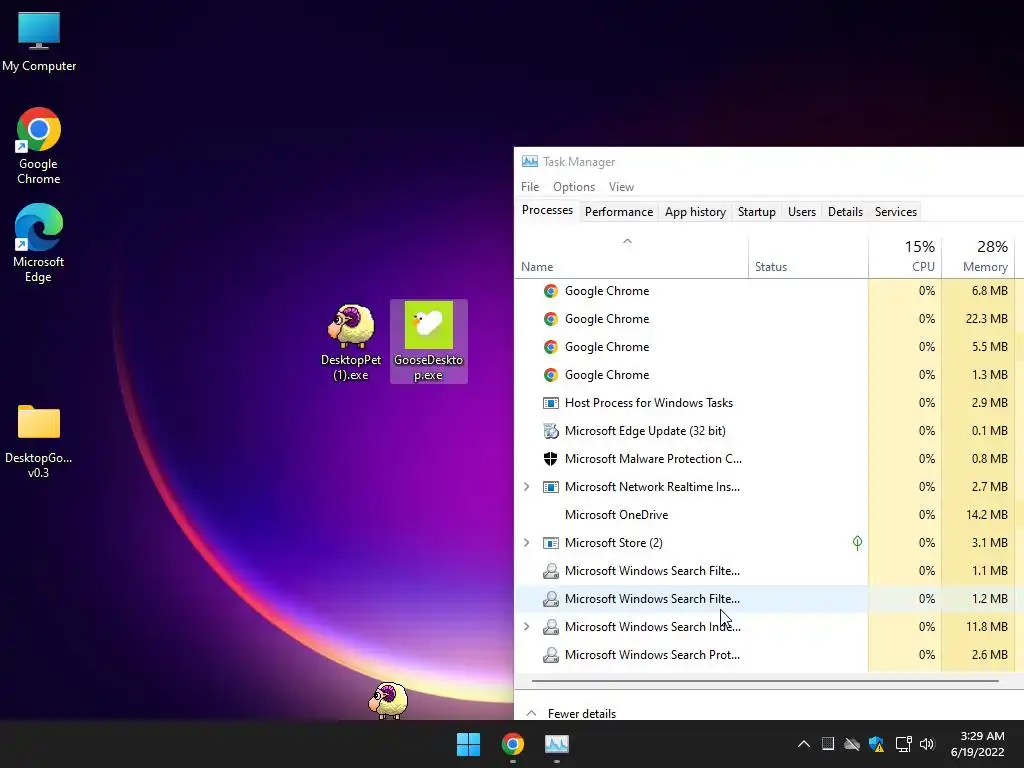
Task: Click the Chrome icon of the 22.3 MB process
Action: click(x=551, y=319)
